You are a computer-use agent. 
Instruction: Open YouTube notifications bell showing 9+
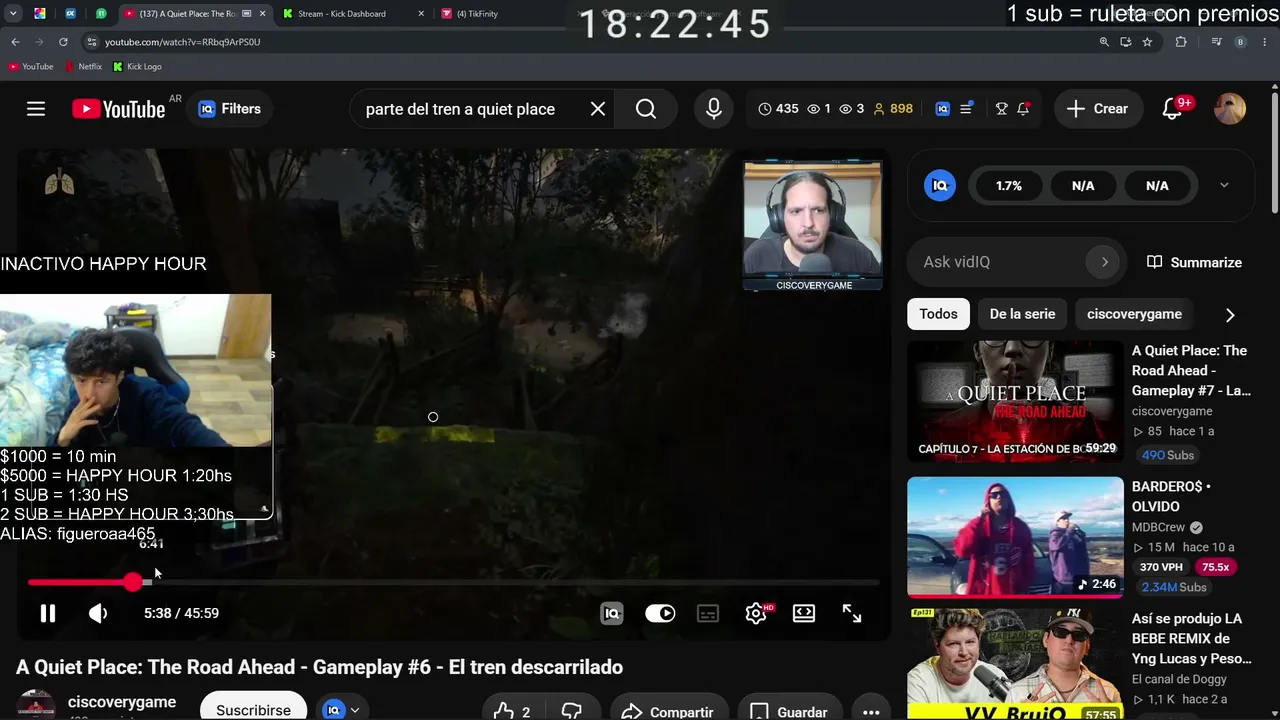click(x=1173, y=109)
